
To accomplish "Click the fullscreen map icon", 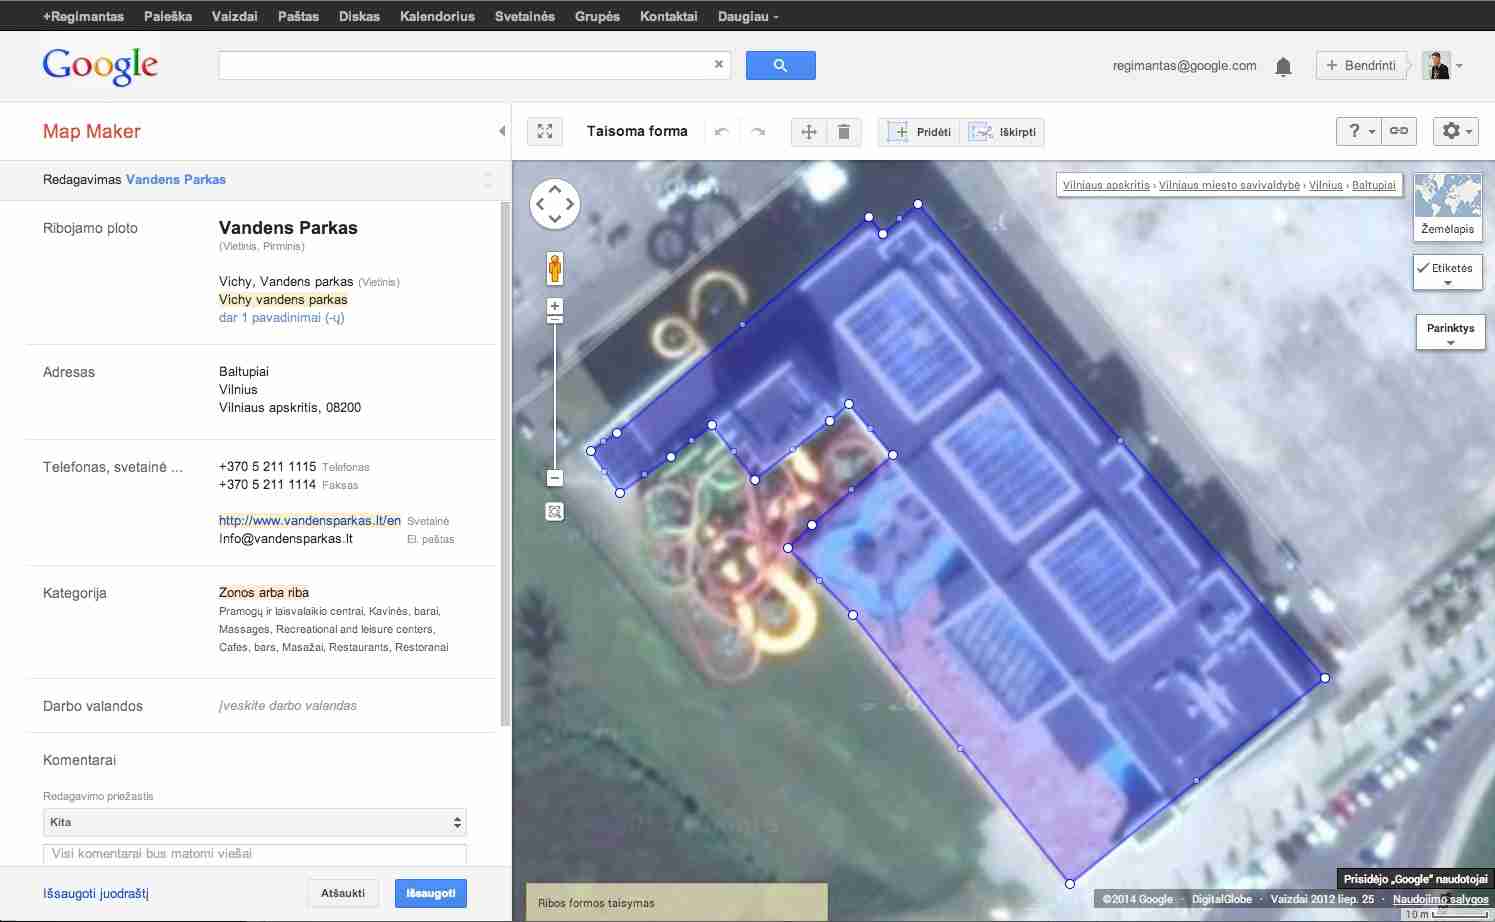I will 545,131.
